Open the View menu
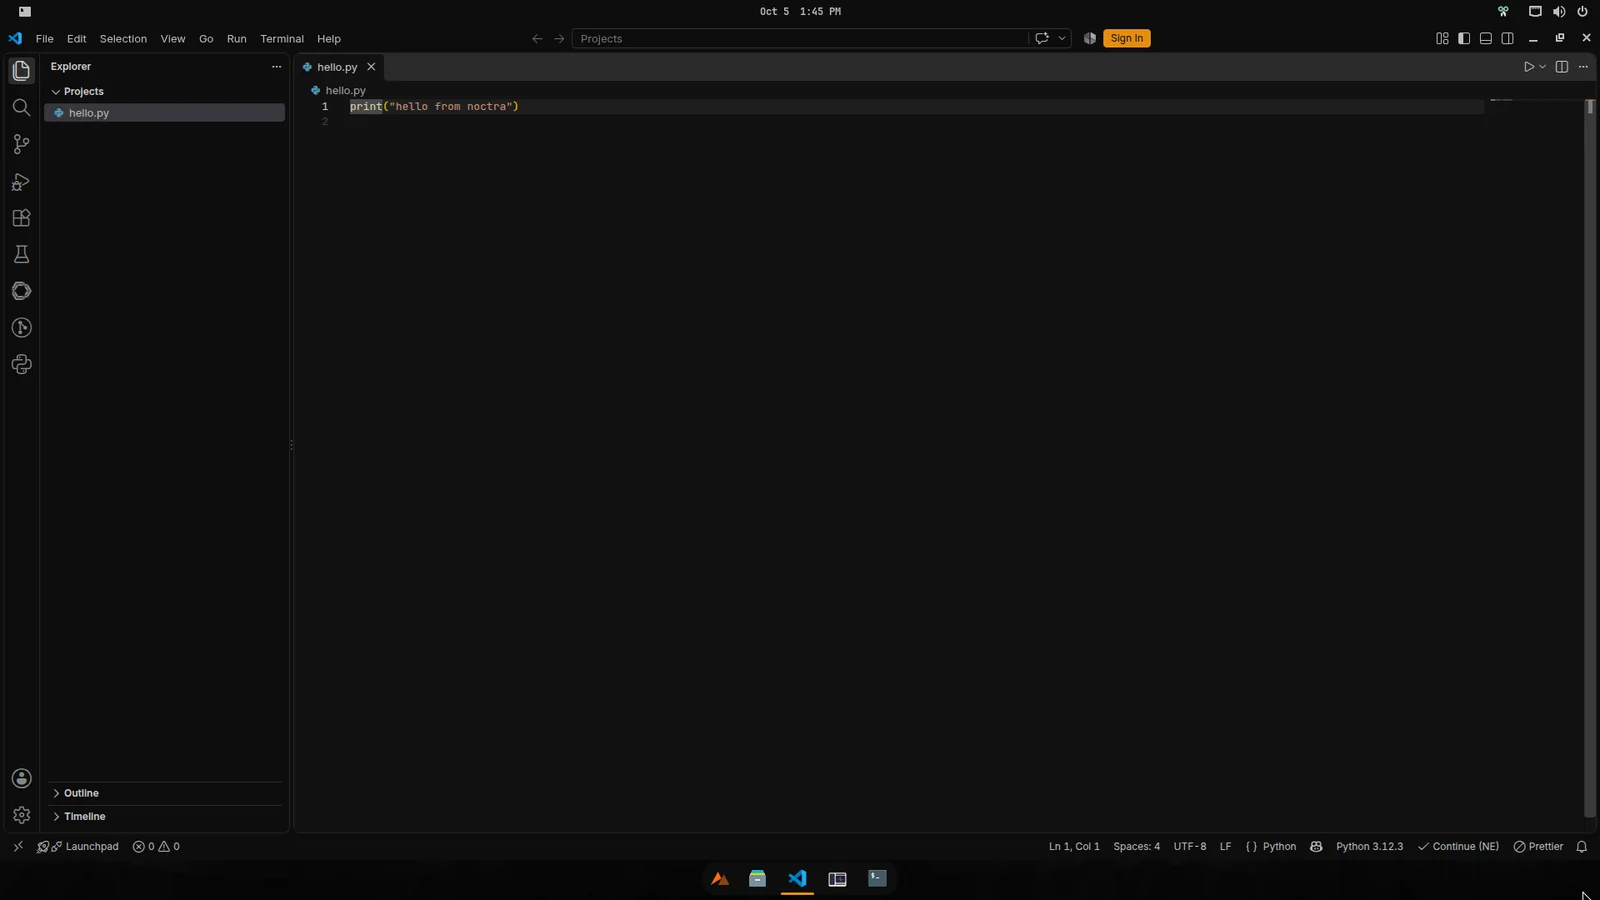This screenshot has height=900, width=1600. (x=173, y=39)
